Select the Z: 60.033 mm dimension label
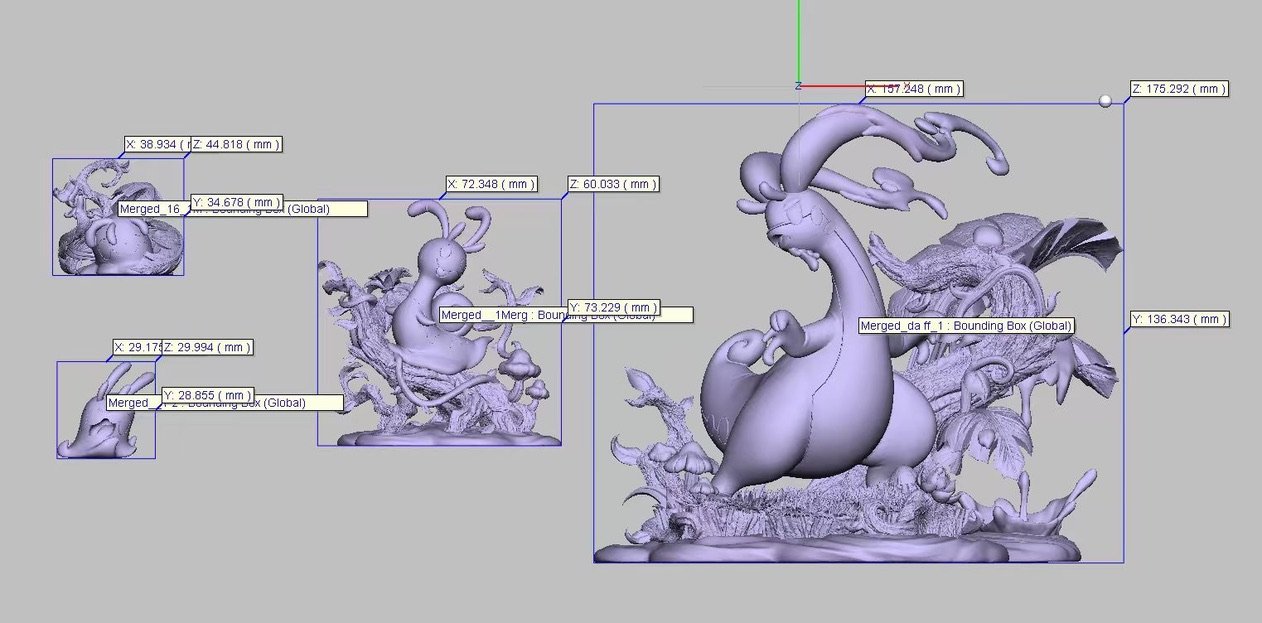This screenshot has width=1262, height=623. (x=613, y=185)
